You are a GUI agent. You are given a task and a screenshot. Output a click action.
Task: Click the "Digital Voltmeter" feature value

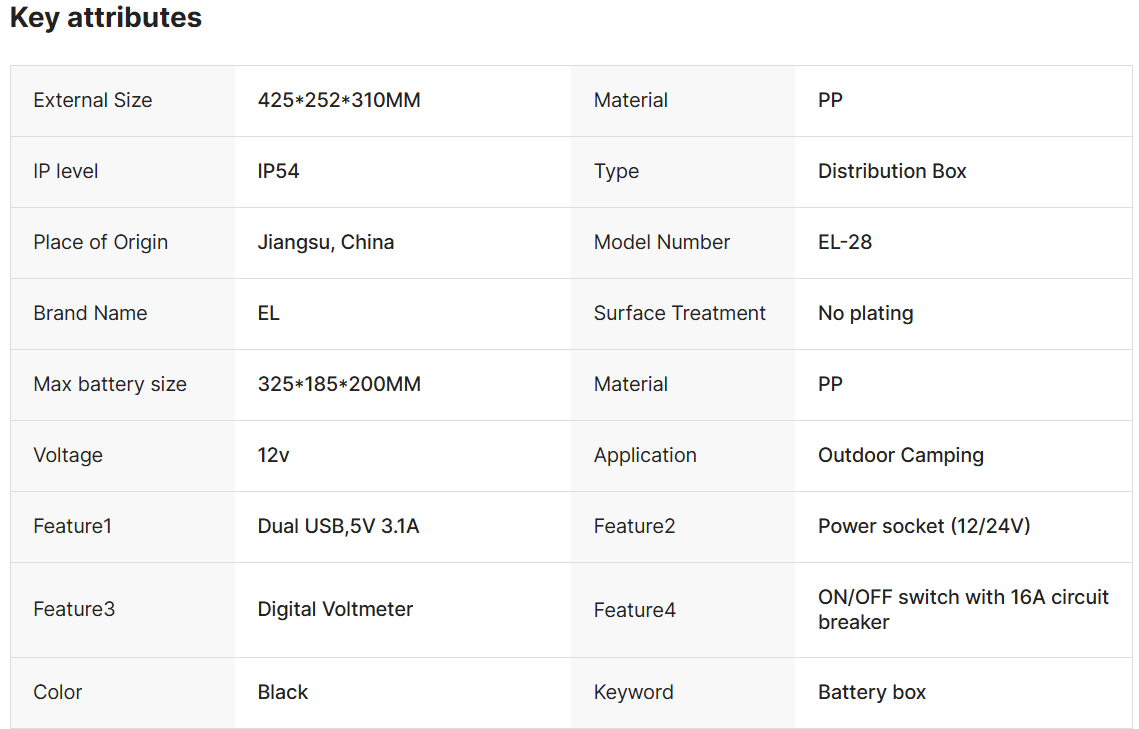(x=335, y=609)
